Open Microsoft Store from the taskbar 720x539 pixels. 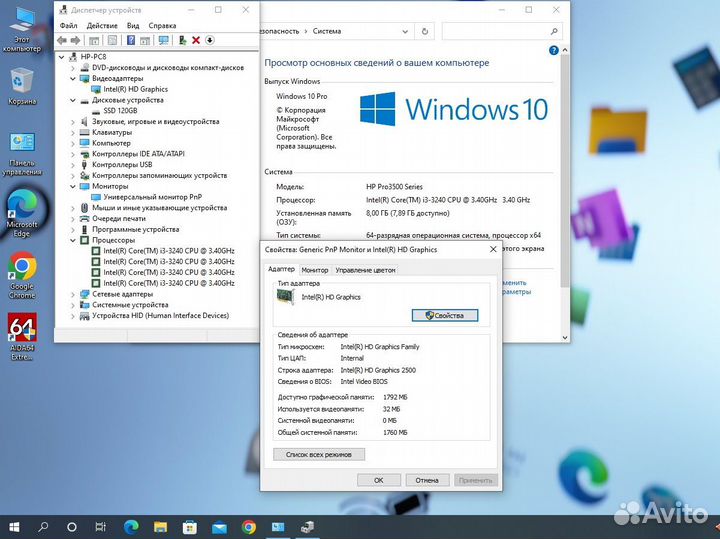pyautogui.click(x=190, y=527)
